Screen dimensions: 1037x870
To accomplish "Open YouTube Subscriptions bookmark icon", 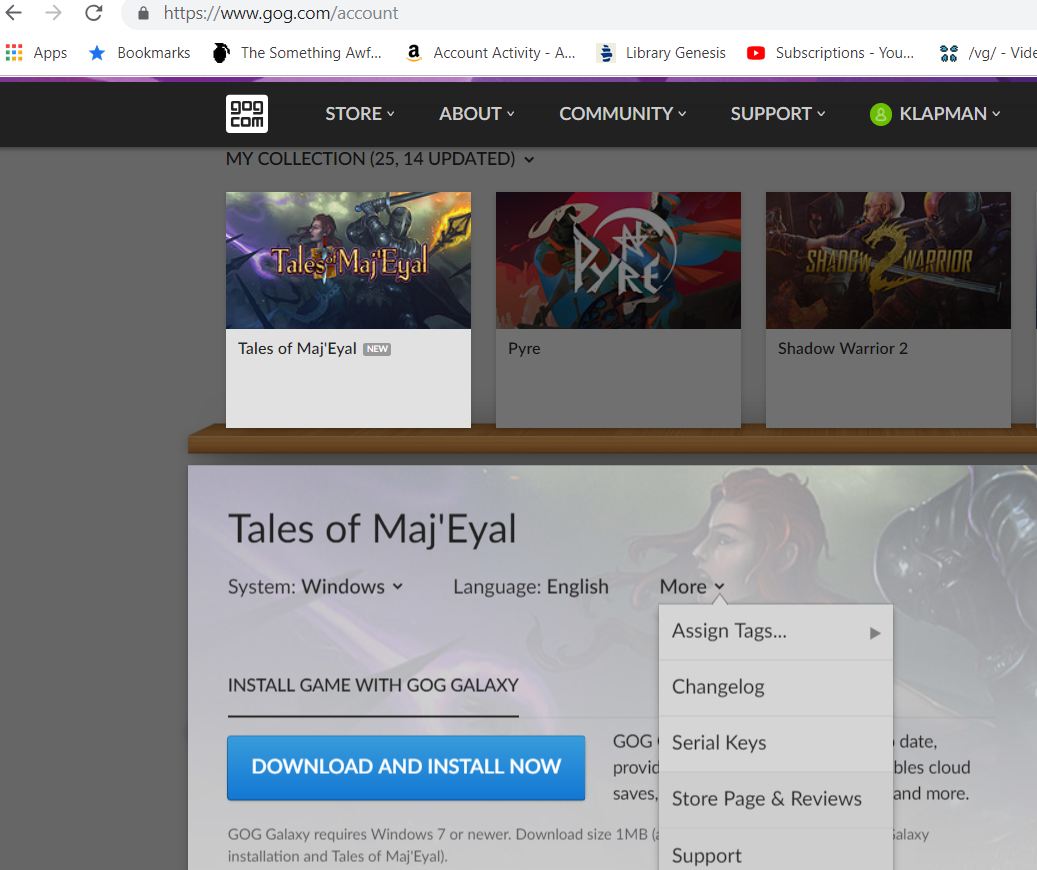I will 756,52.
